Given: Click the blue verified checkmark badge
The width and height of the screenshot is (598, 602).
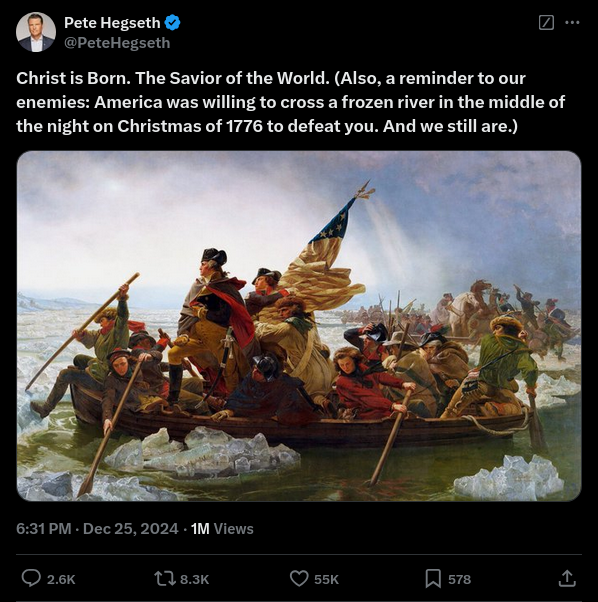Looking at the screenshot, I should coord(172,23).
